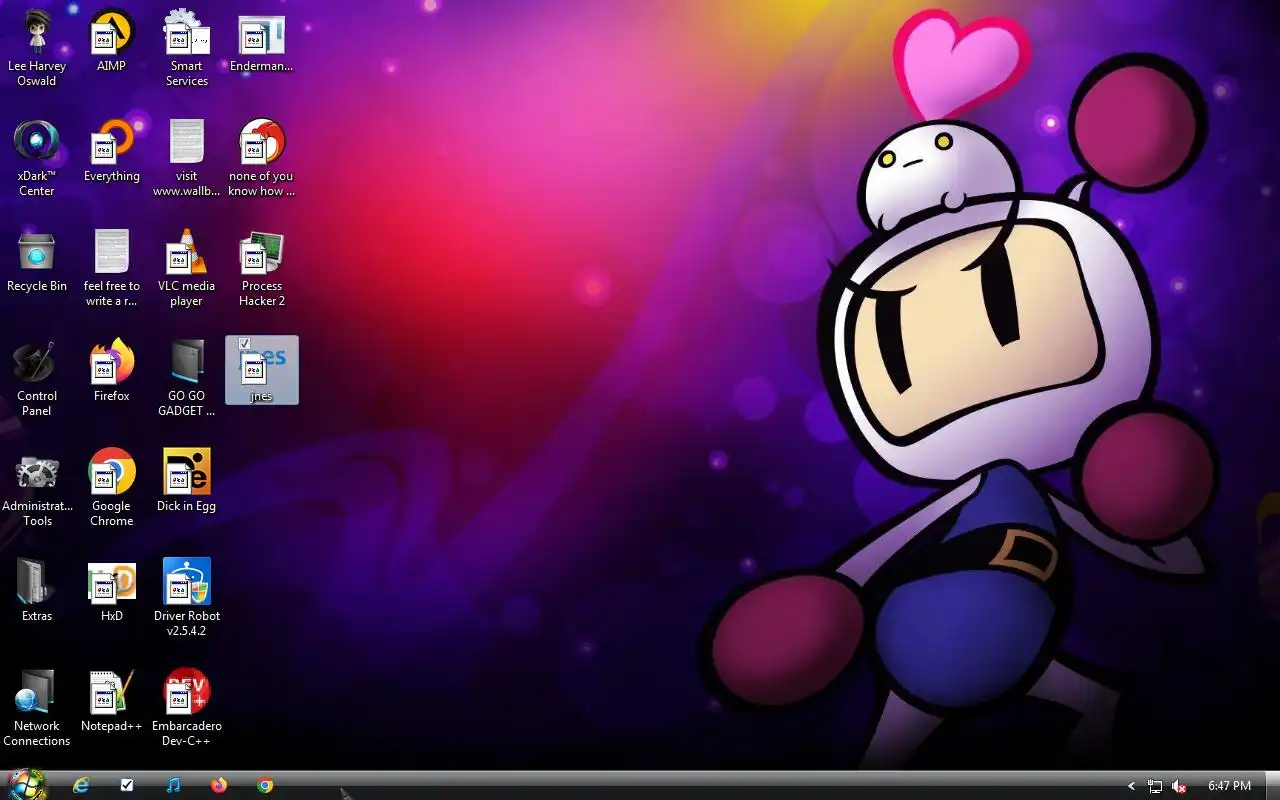The image size is (1280, 800).
Task: Select the GO GO GADGET folder icon
Action: [x=187, y=377]
